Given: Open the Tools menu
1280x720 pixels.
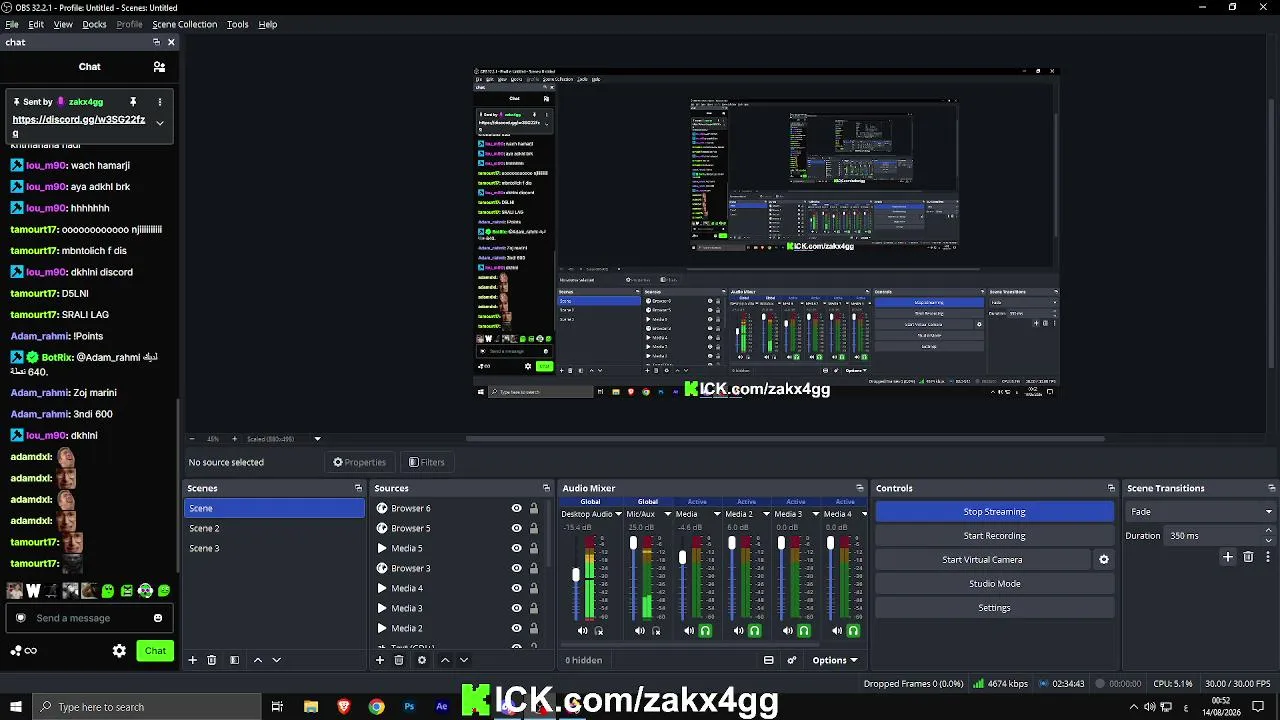Looking at the screenshot, I should (x=238, y=24).
